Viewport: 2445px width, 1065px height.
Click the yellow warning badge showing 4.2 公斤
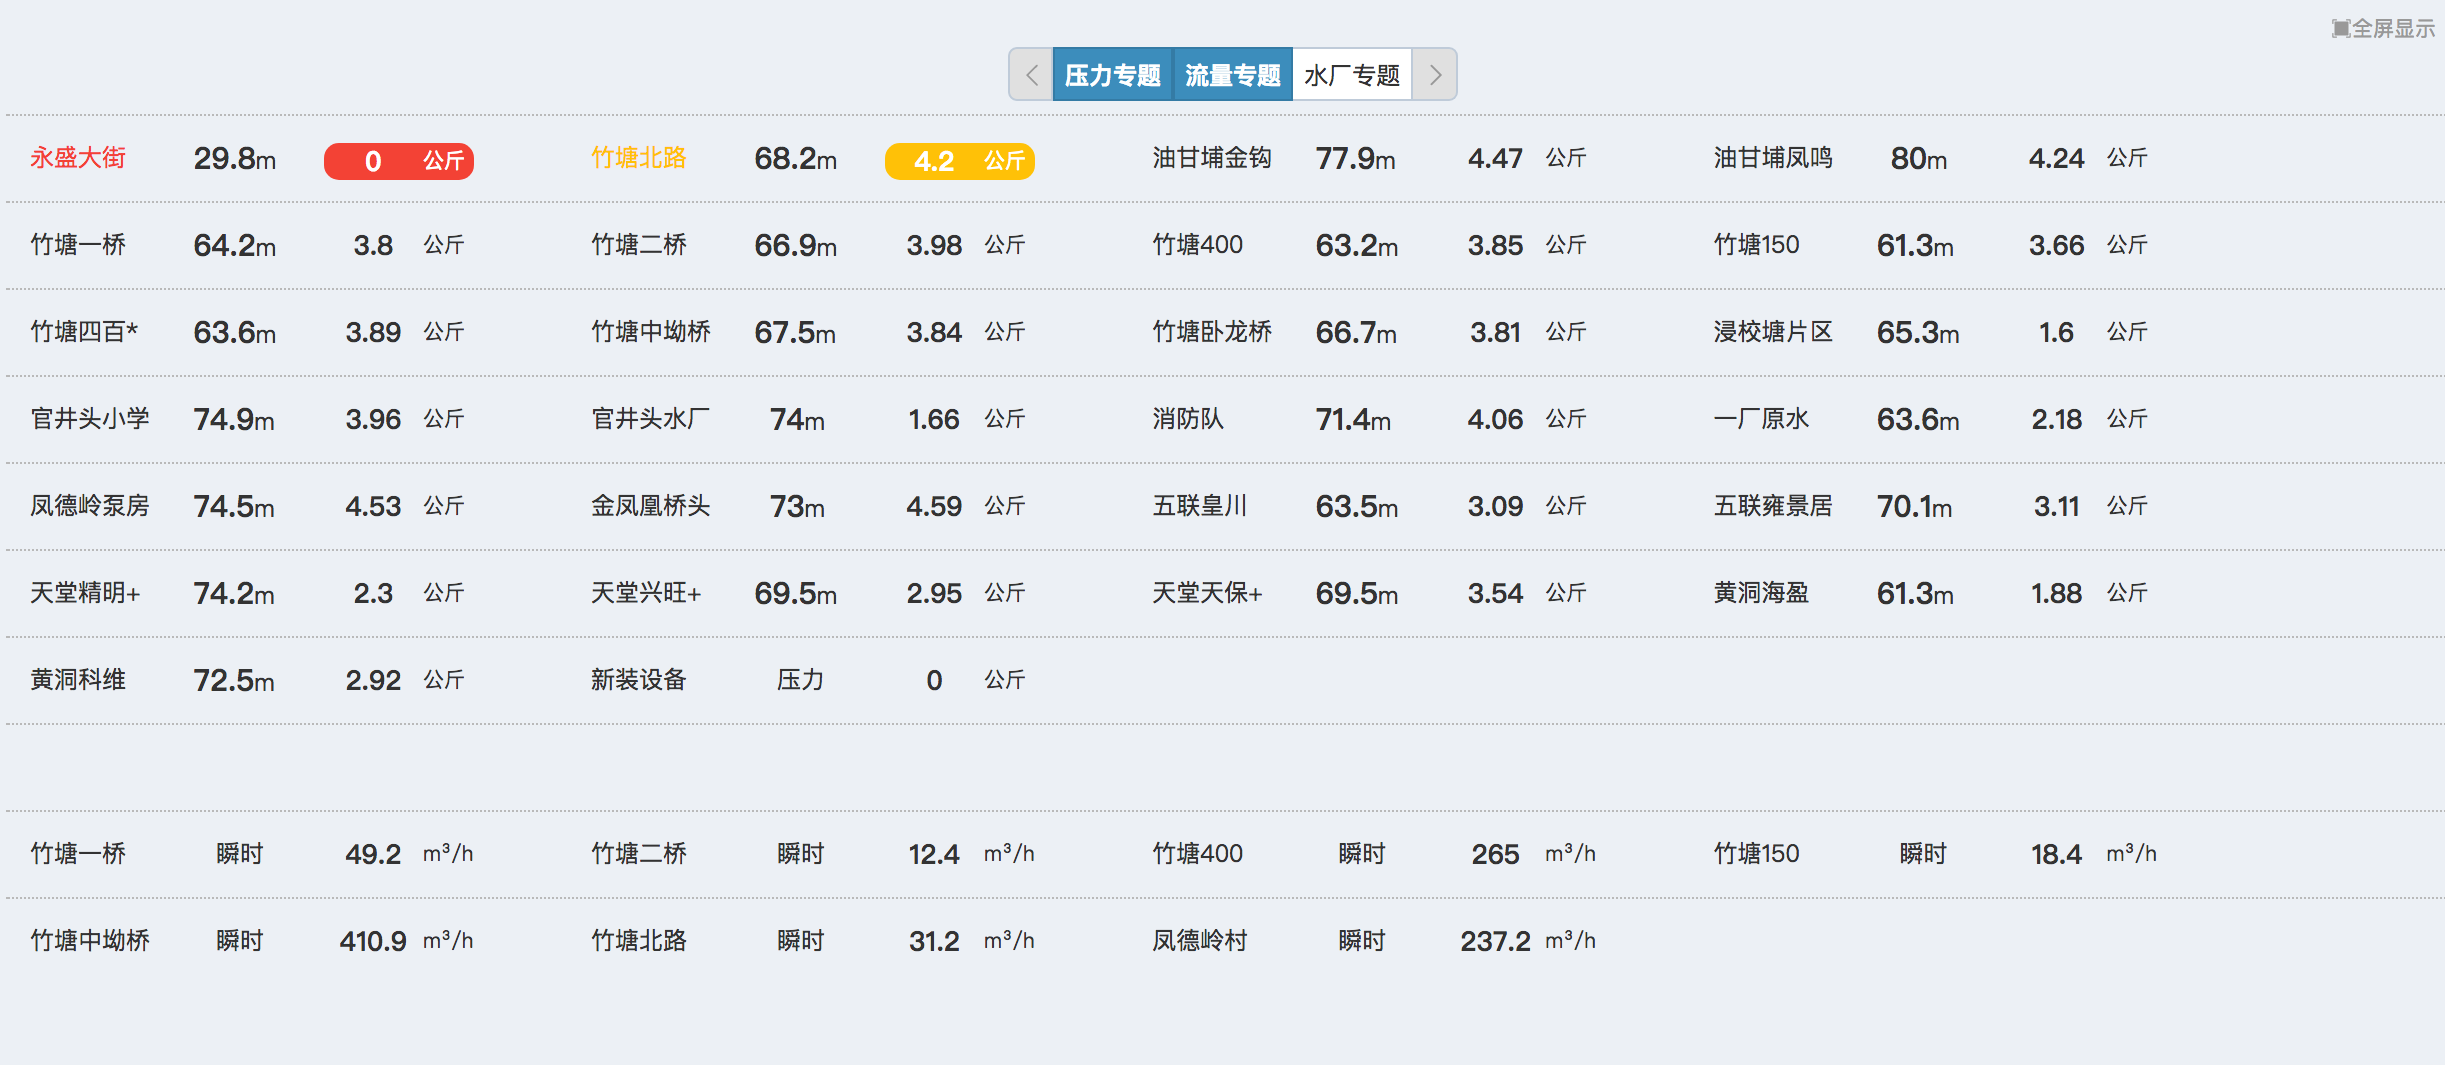click(x=959, y=160)
